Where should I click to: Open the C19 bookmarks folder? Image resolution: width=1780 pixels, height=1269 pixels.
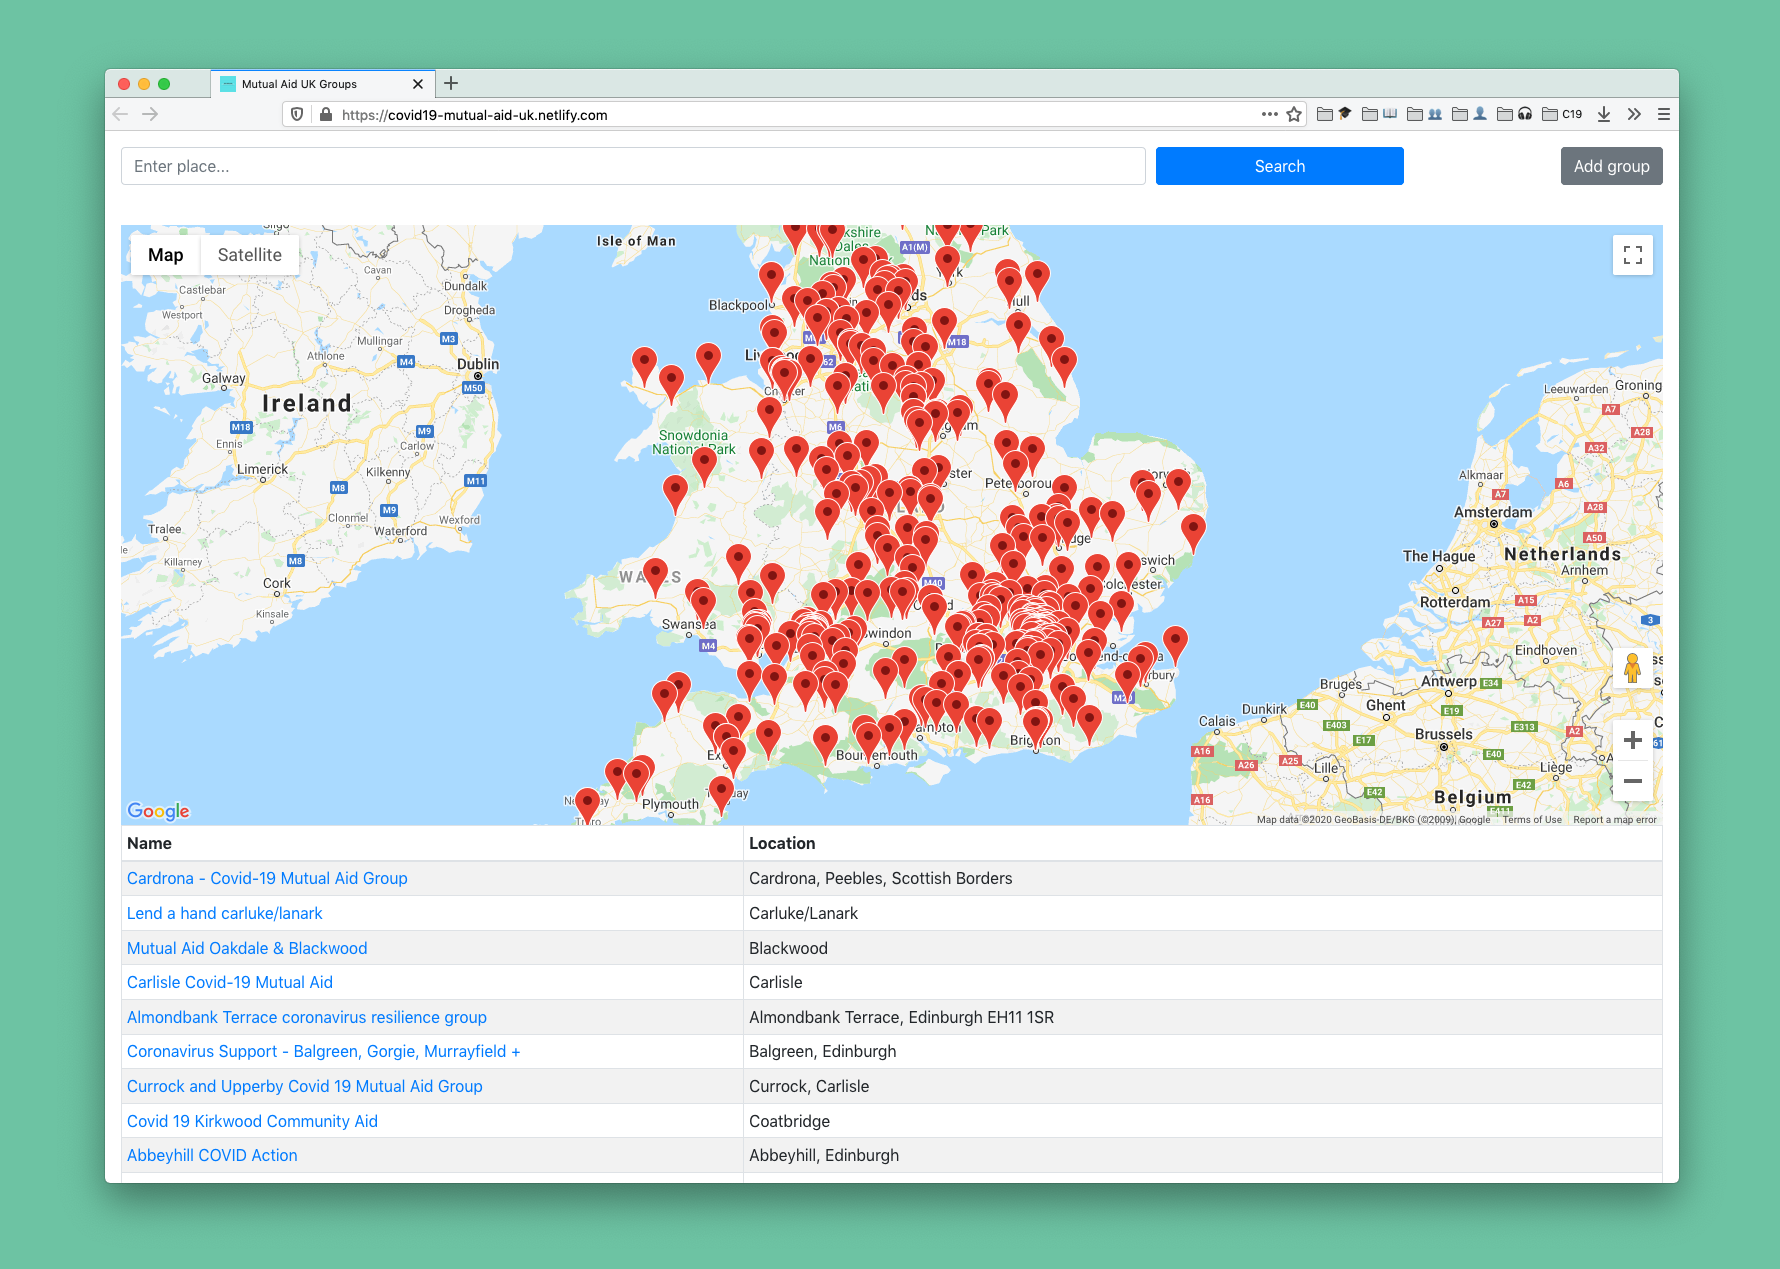point(1562,114)
